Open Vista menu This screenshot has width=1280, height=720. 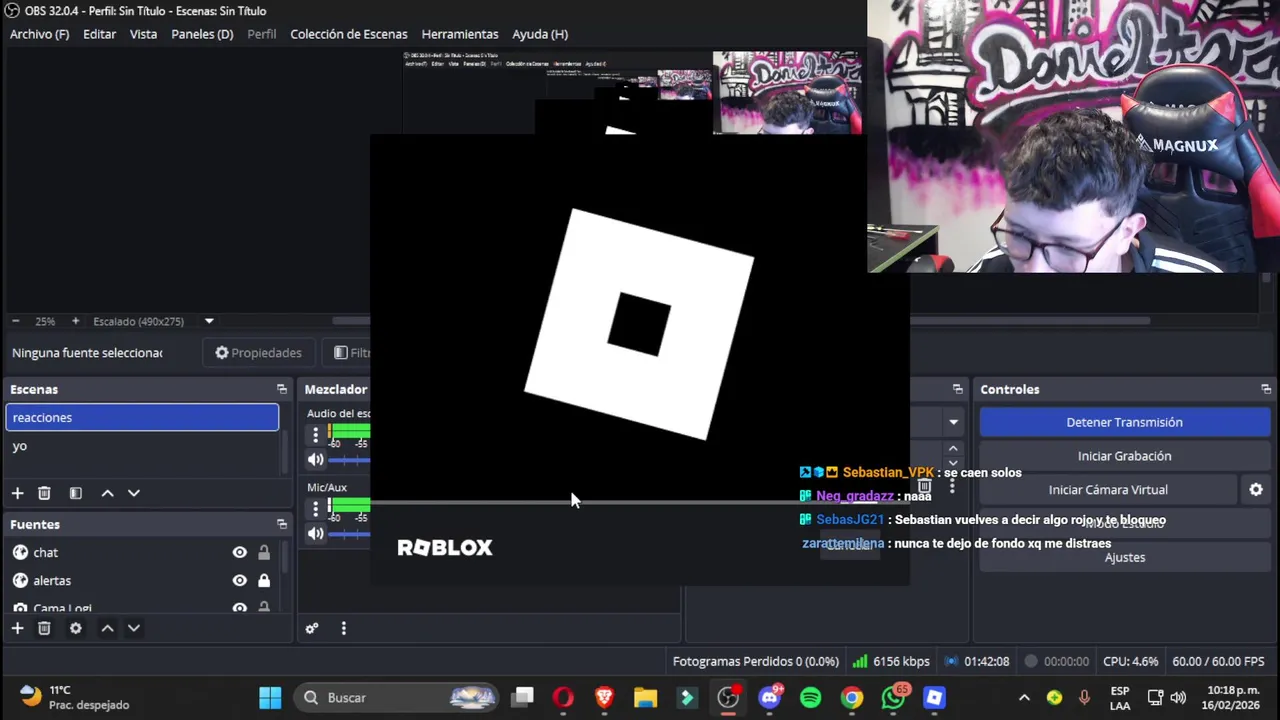143,34
